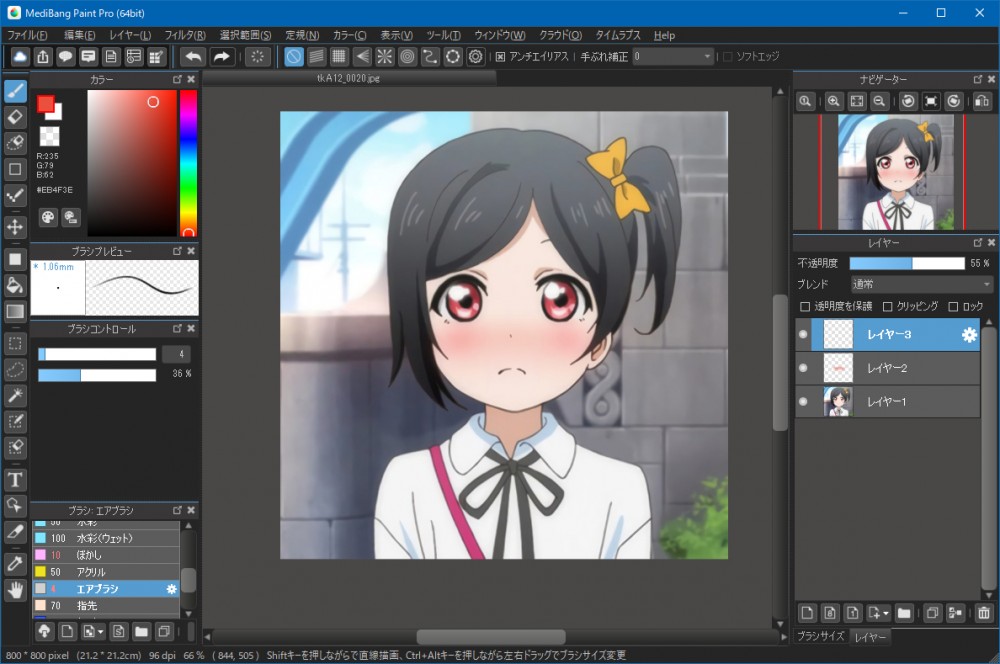
Task: Toggle アンチエイリアス checkbox
Action: click(x=501, y=57)
